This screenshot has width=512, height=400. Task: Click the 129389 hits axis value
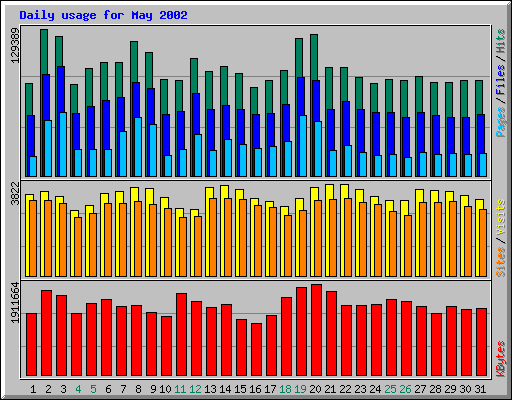coord(15,45)
